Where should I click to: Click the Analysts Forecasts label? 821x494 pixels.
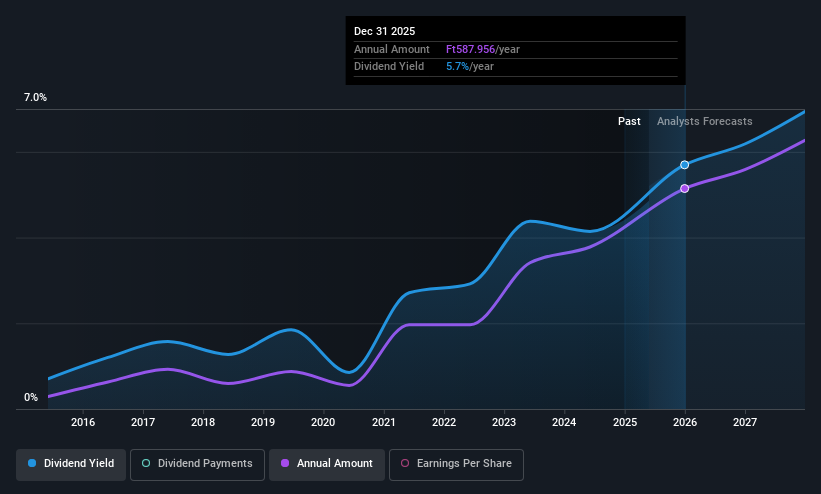pos(704,121)
